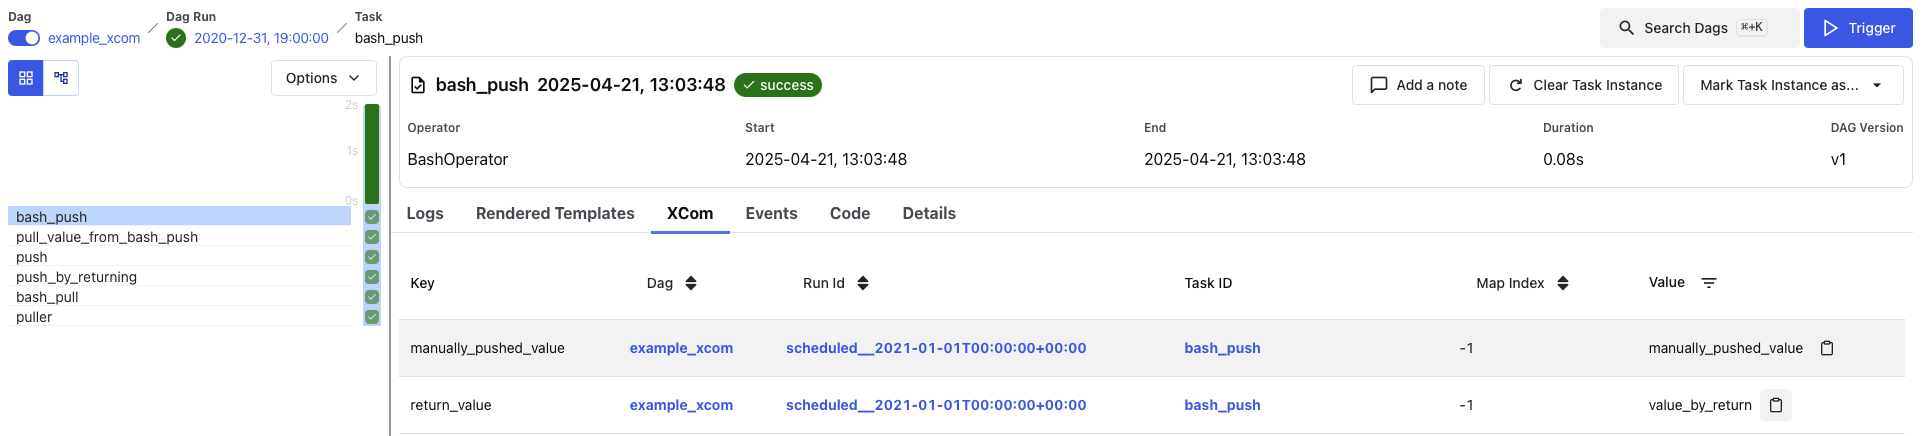1924x436 pixels.
Task: Sort XCom table by Run Id
Action: tap(863, 283)
